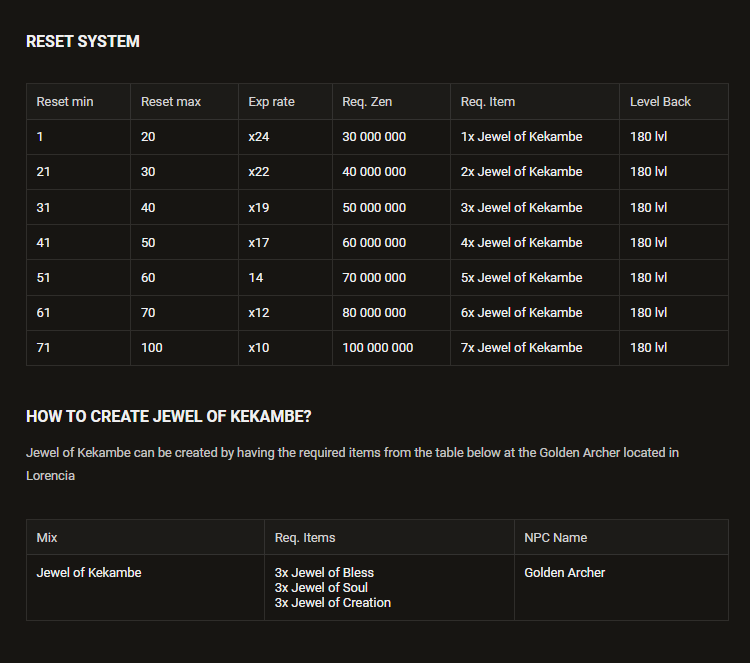Select the 80 000 000 zen cell
This screenshot has height=663, width=750.
point(391,313)
